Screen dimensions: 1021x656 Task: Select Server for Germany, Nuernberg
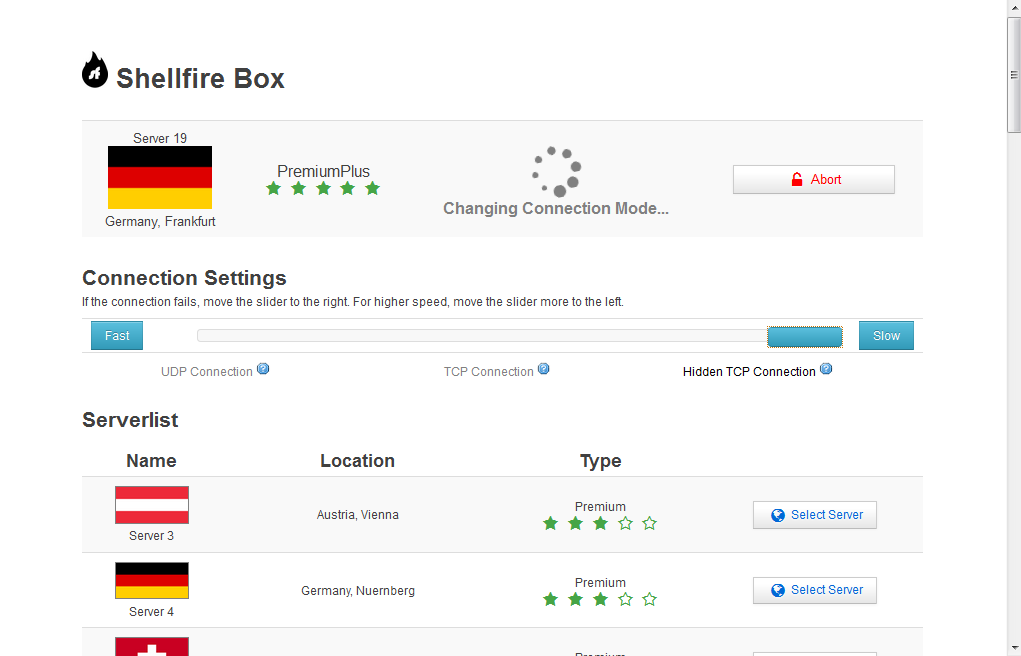(x=815, y=590)
